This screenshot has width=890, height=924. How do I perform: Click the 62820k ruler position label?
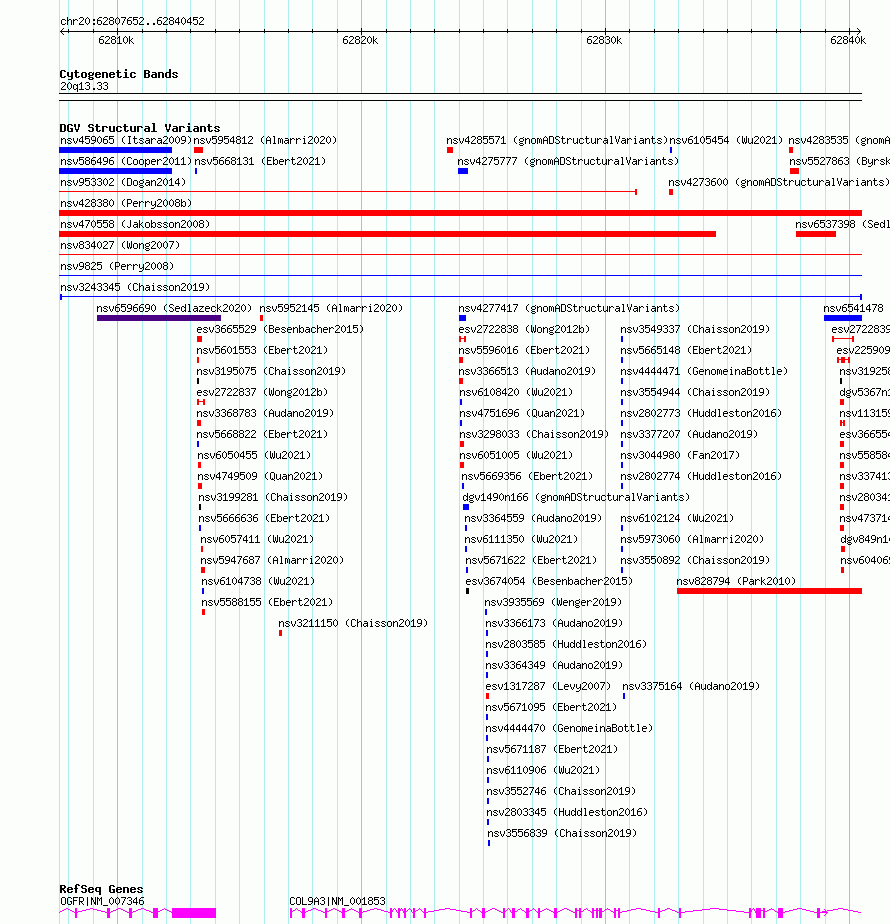tap(360, 40)
